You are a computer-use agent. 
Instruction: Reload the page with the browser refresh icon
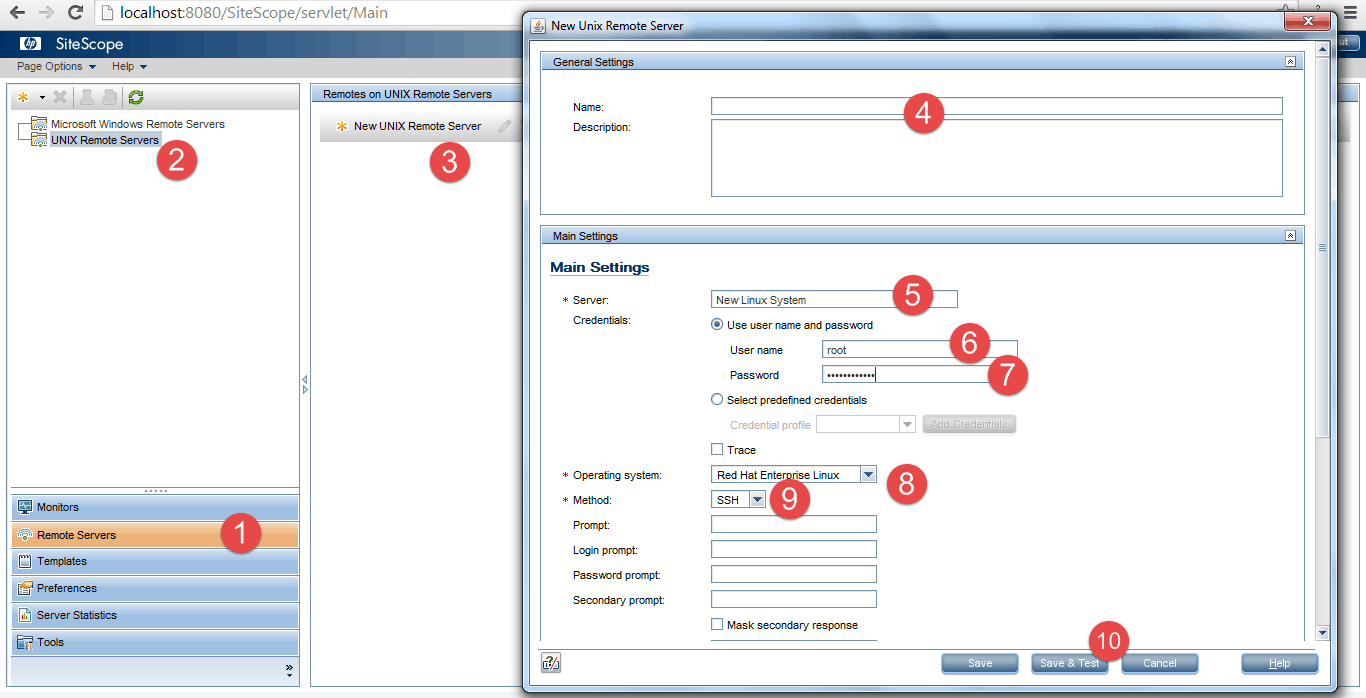click(x=75, y=13)
